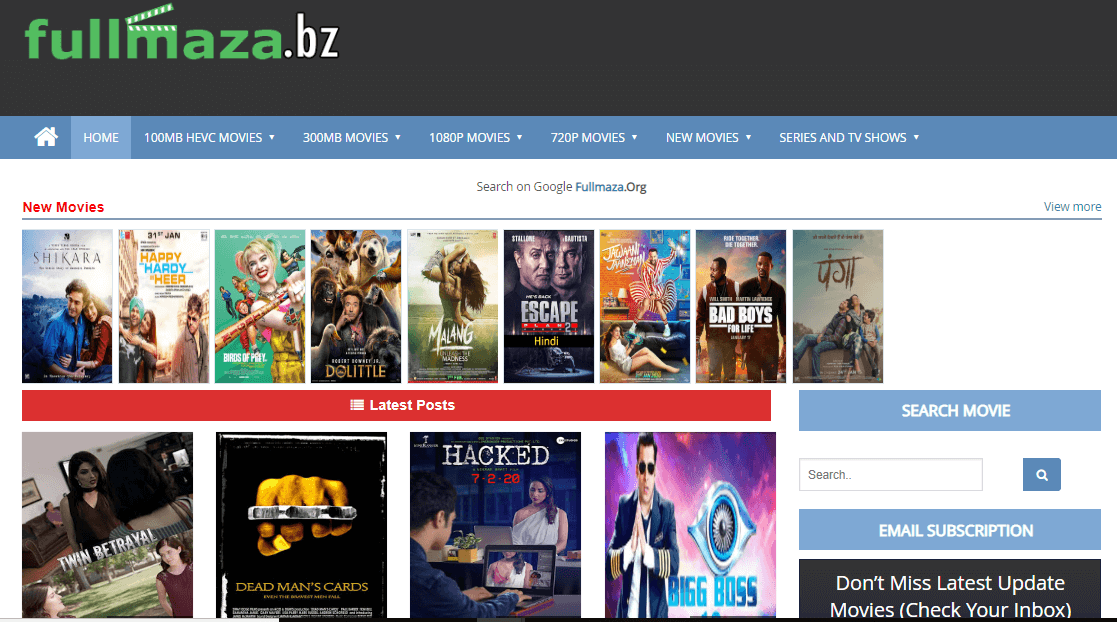Open the 720P Movies menu
The width and height of the screenshot is (1117, 622).
pos(588,138)
